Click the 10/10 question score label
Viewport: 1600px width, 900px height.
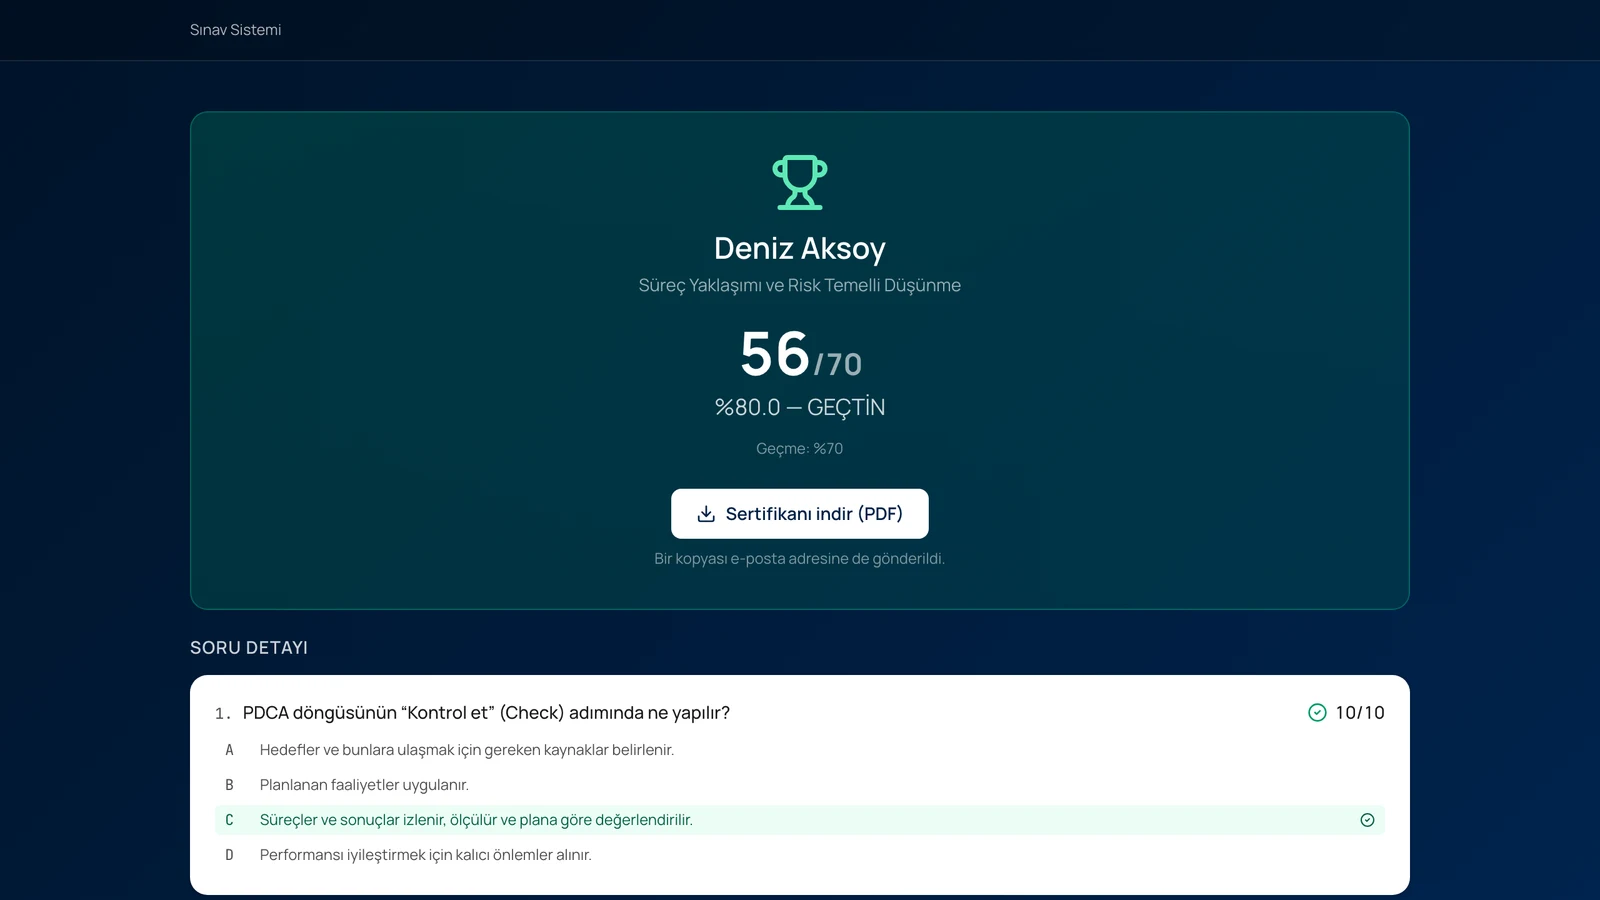pyautogui.click(x=1360, y=713)
